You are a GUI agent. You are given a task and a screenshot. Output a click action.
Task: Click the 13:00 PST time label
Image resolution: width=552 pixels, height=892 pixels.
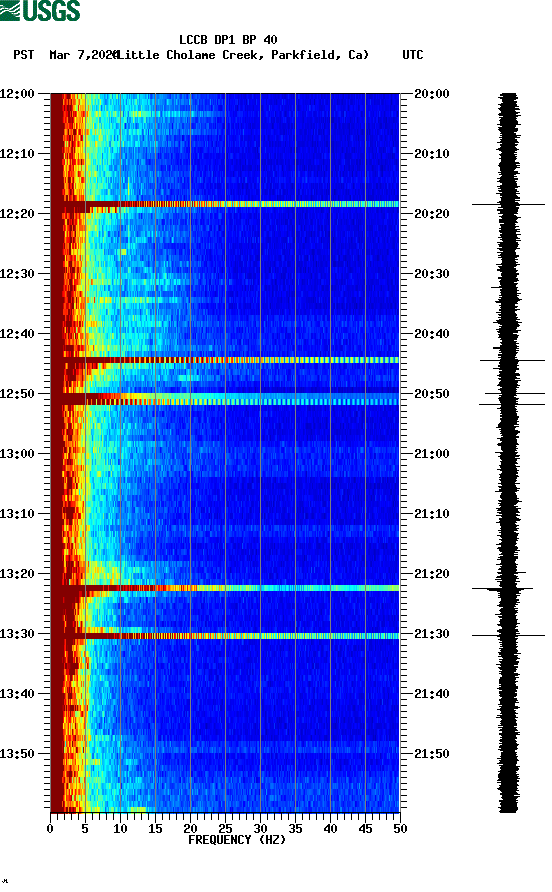pos(18,453)
